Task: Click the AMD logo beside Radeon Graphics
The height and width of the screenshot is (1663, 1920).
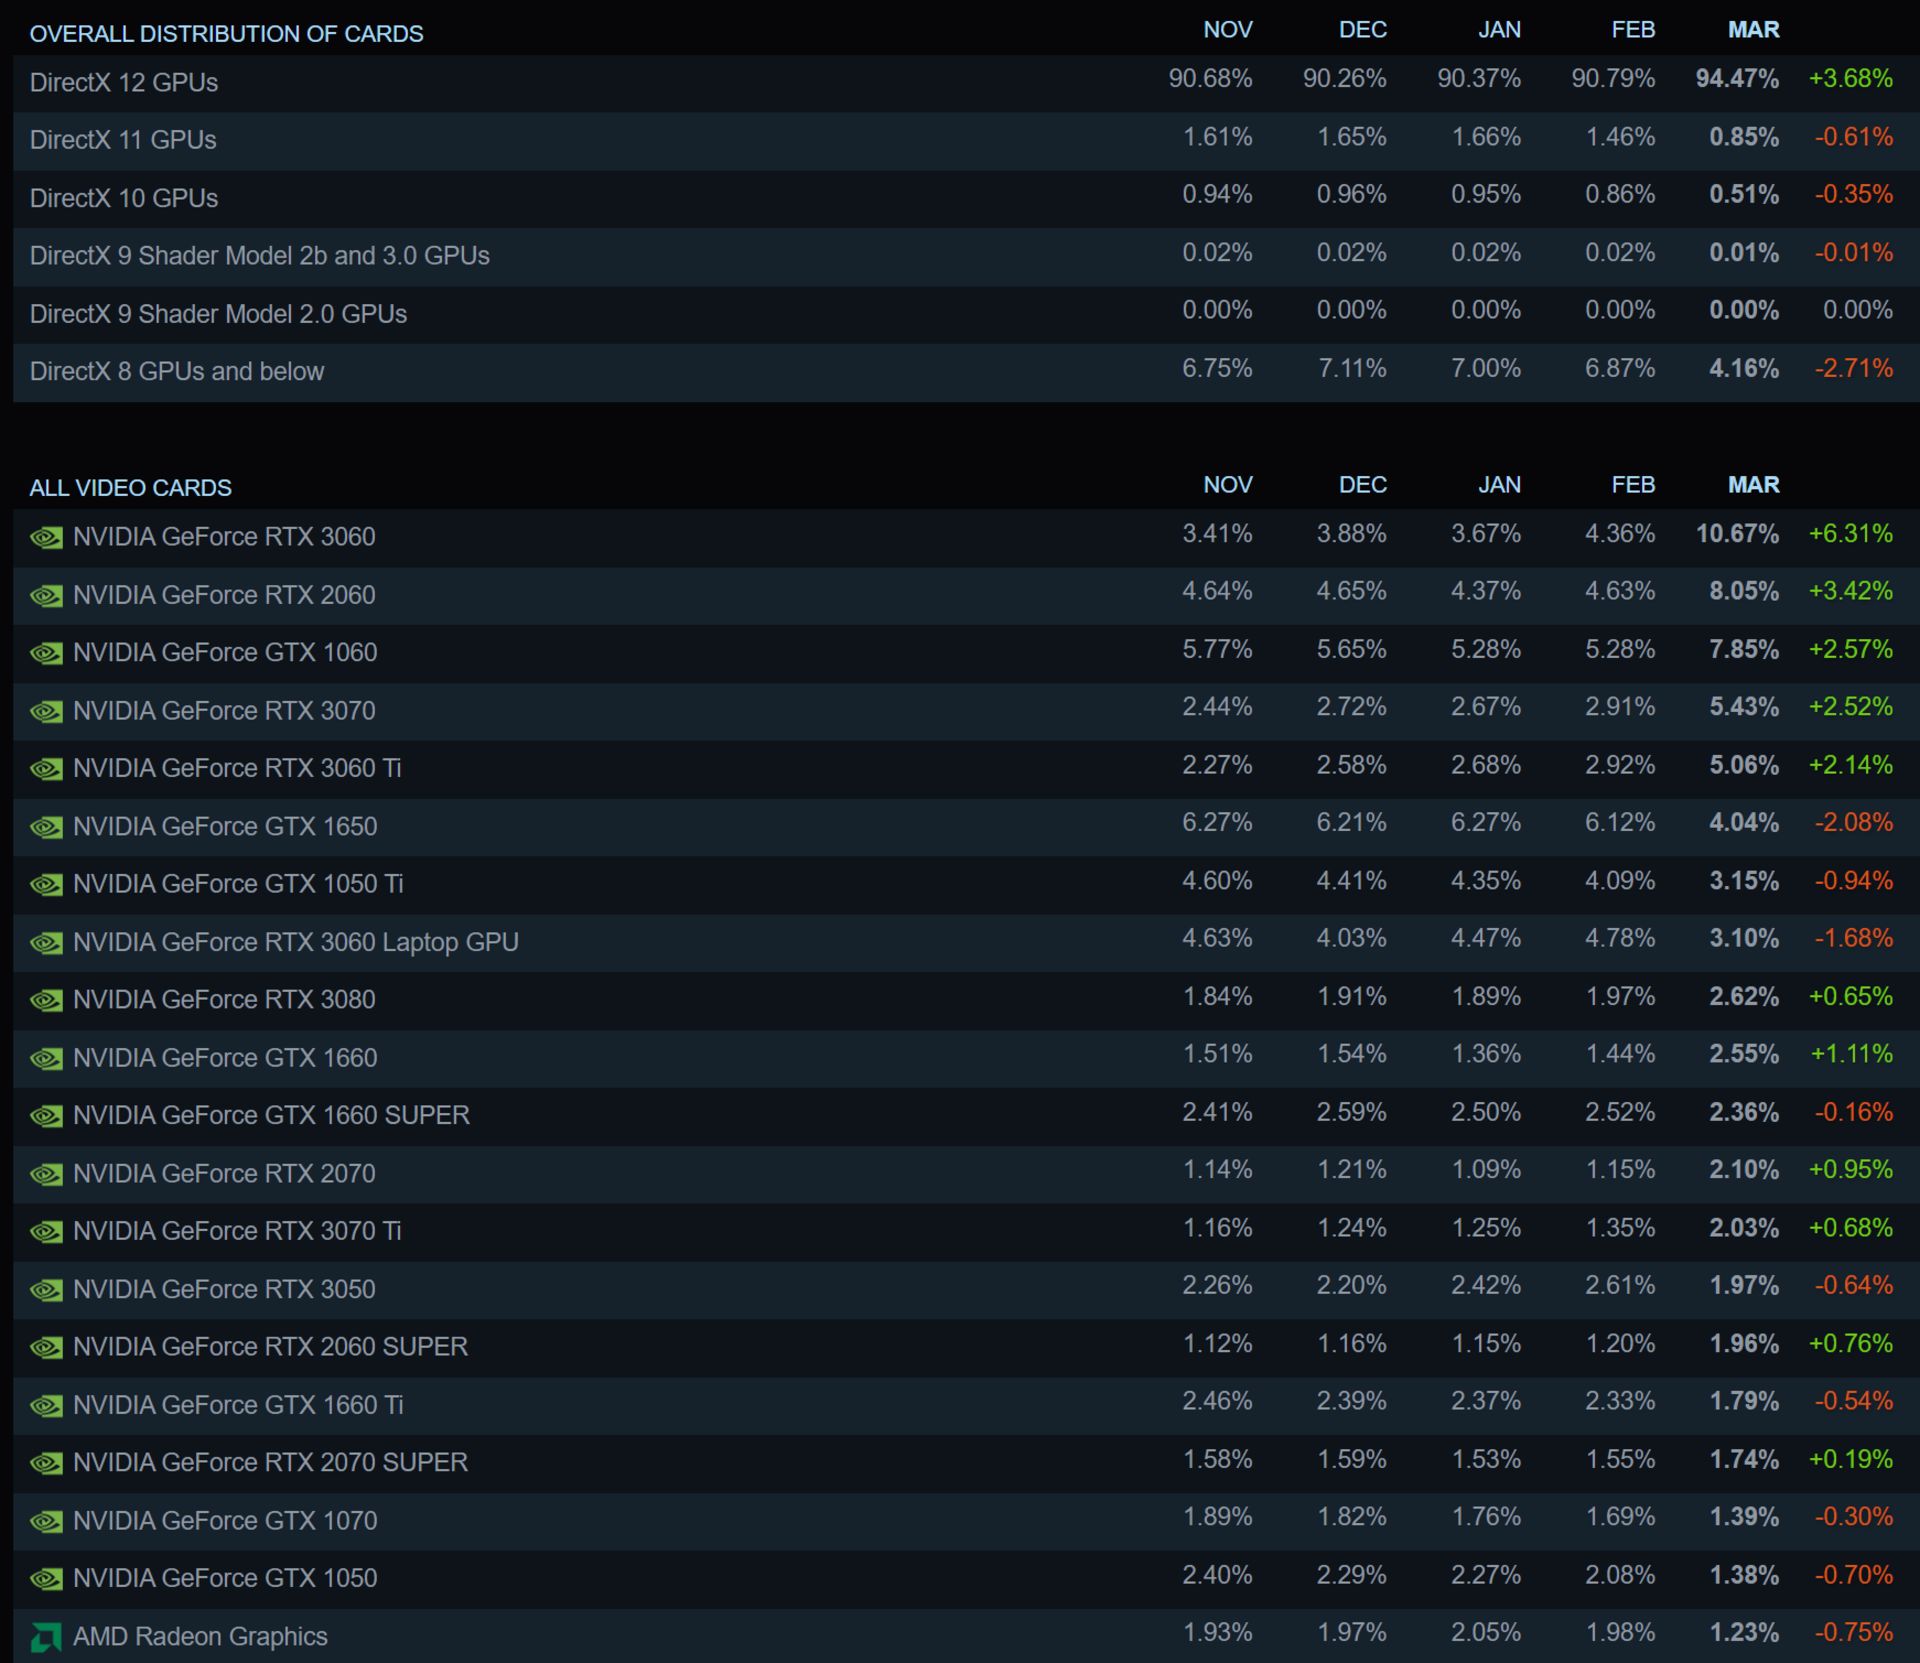Action: pyautogui.click(x=46, y=1637)
